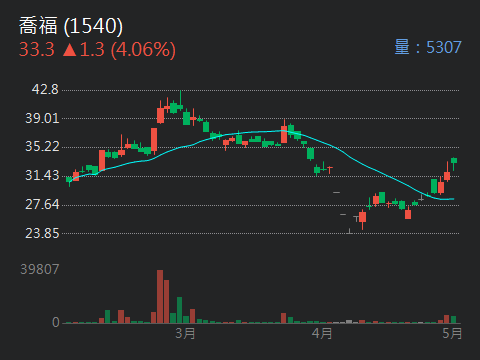Screen dimensions: 480x360
Task: Click the 39807 volume axis label
Action: 40,269
